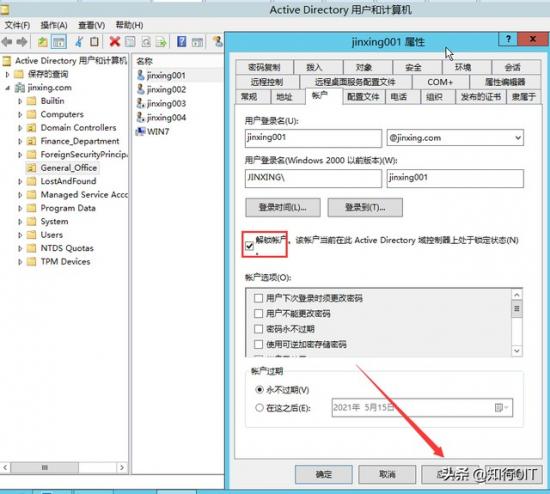The width and height of the screenshot is (550, 494).
Task: Expand the Computers tree node
Action: tap(20, 114)
